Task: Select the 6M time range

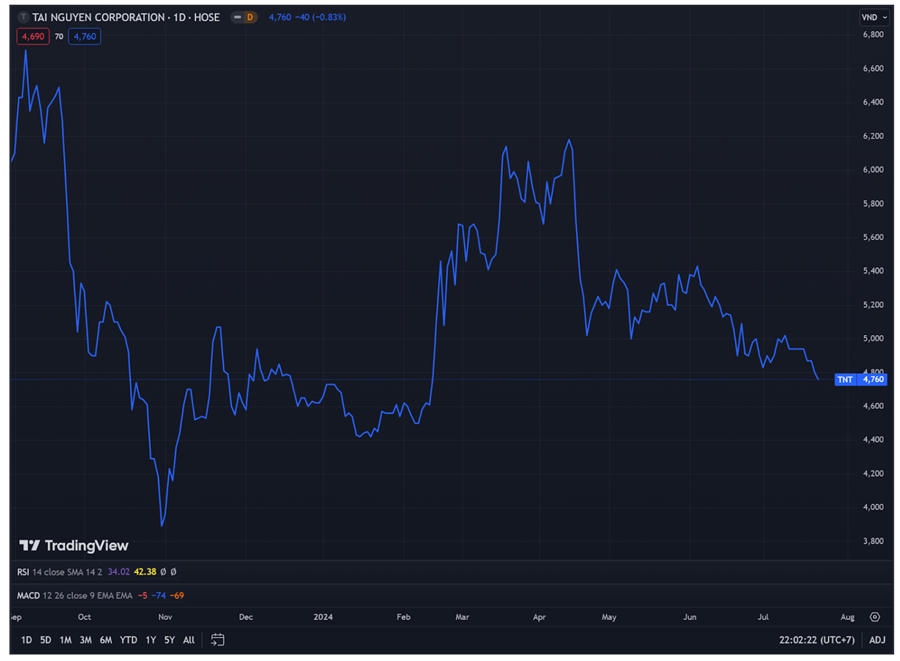Action: pyautogui.click(x=105, y=640)
